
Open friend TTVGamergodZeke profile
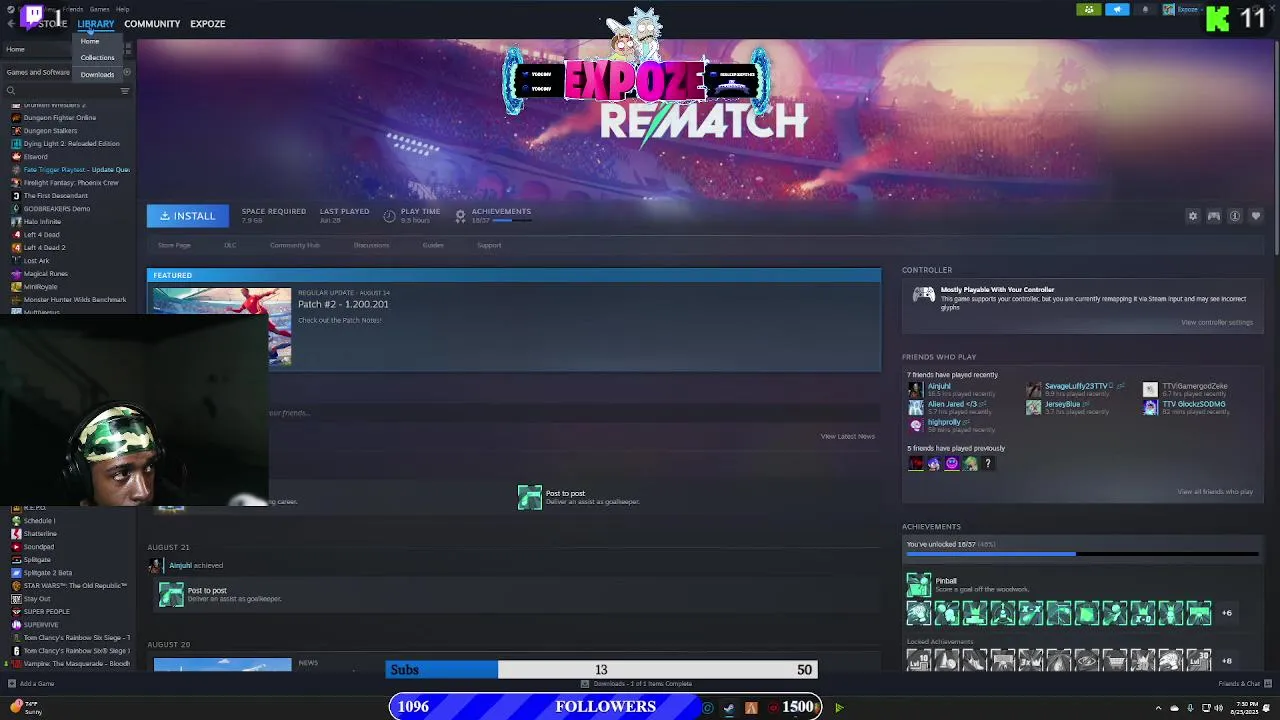click(x=1194, y=386)
